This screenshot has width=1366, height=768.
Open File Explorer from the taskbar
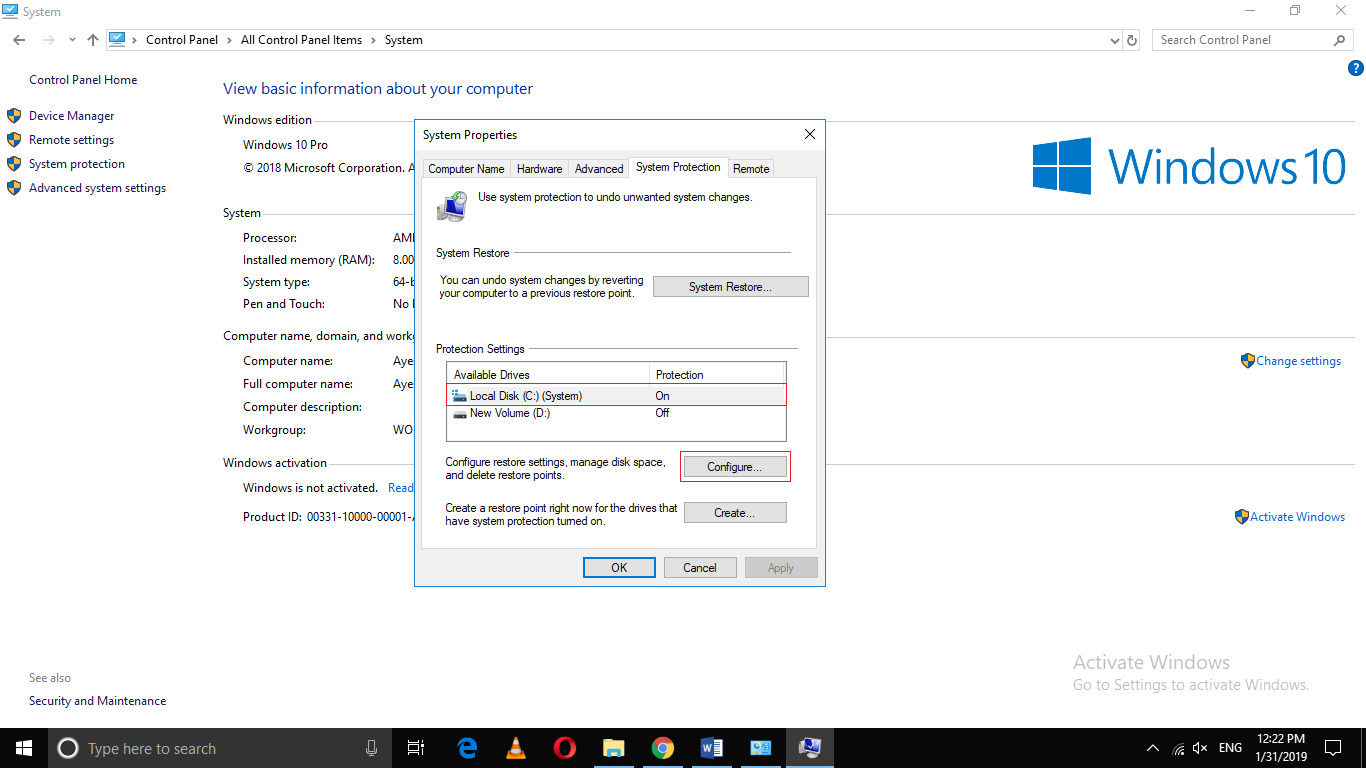[x=613, y=747]
